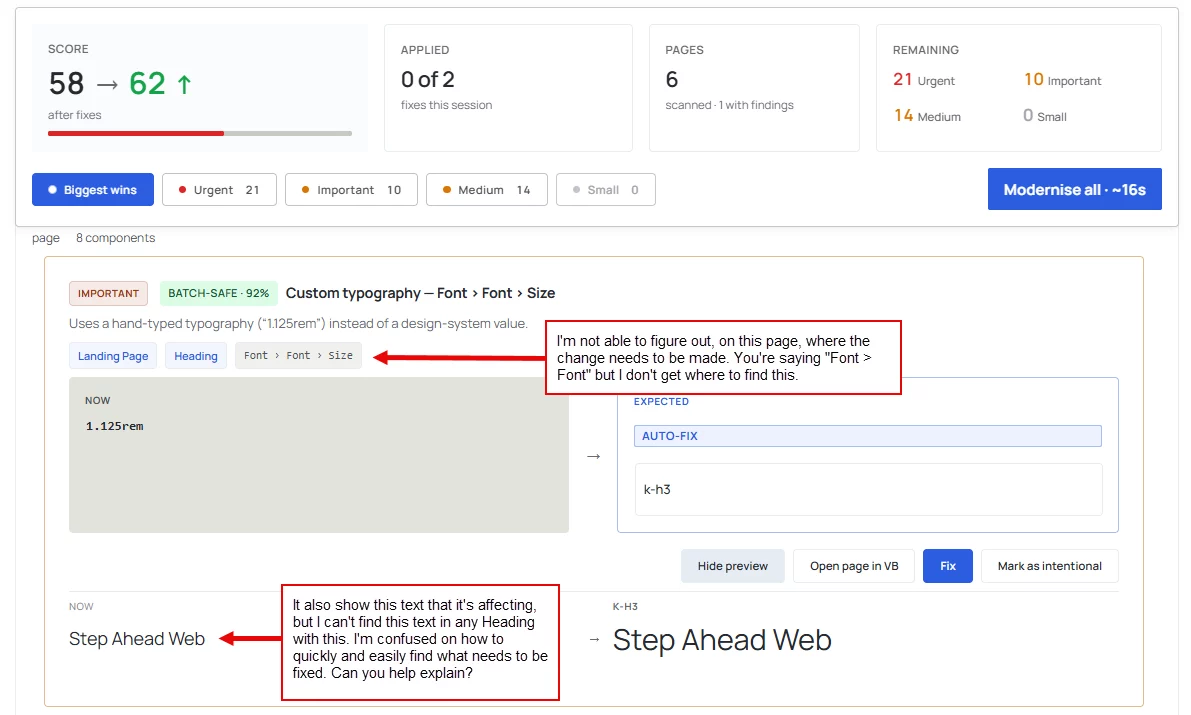Click the green score value 62
Image resolution: width=1191 pixels, height=715 pixels.
[147, 84]
